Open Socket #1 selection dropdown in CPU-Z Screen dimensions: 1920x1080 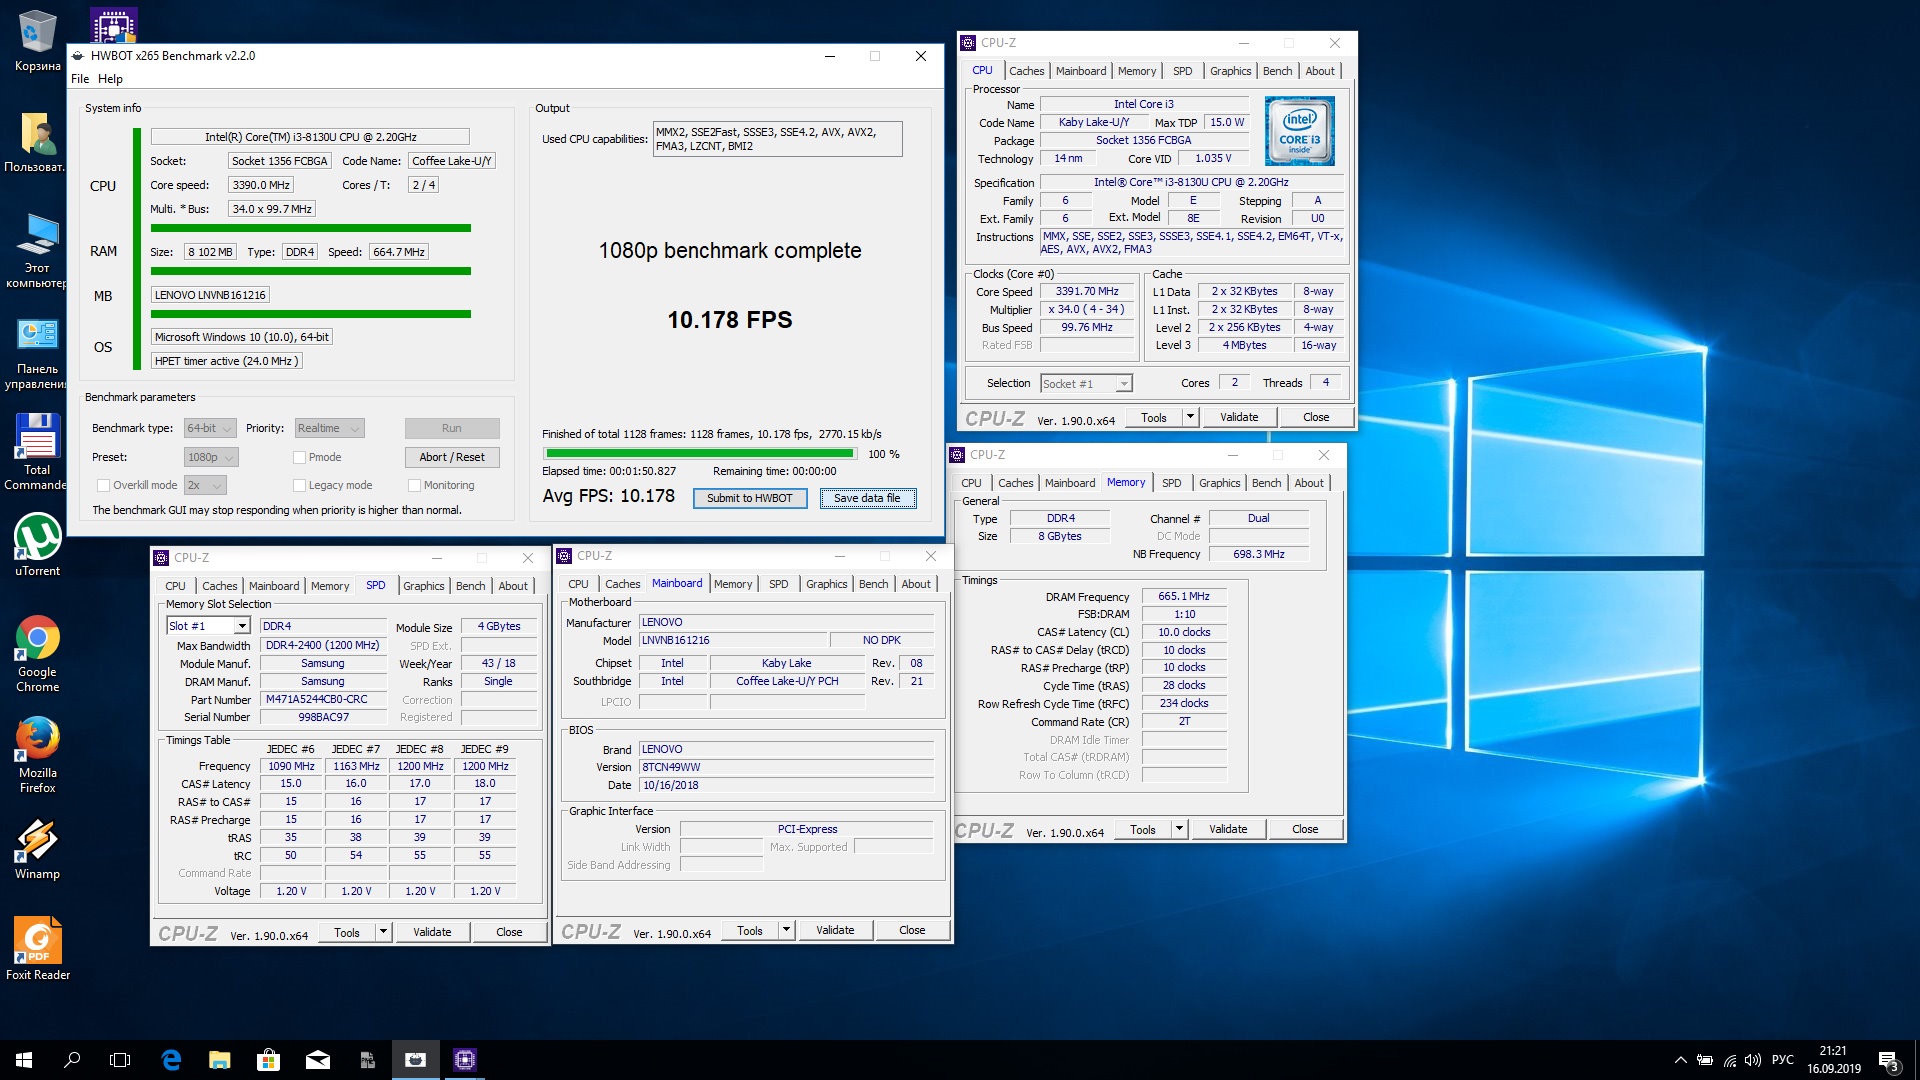coord(1086,384)
